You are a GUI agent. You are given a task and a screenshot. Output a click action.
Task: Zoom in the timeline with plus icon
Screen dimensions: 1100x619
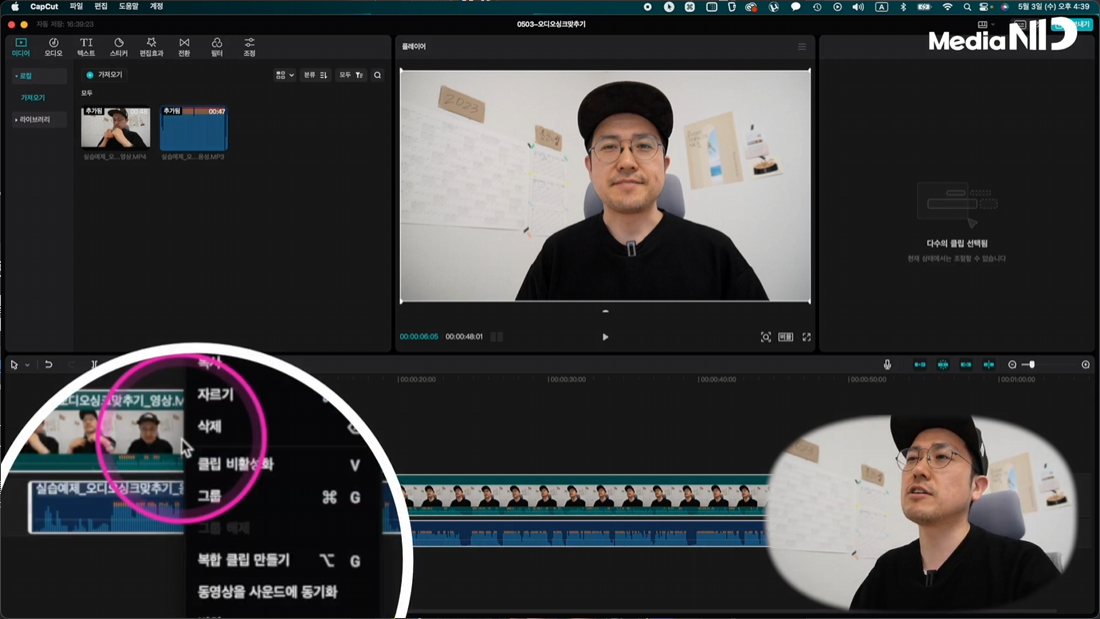click(x=1085, y=364)
